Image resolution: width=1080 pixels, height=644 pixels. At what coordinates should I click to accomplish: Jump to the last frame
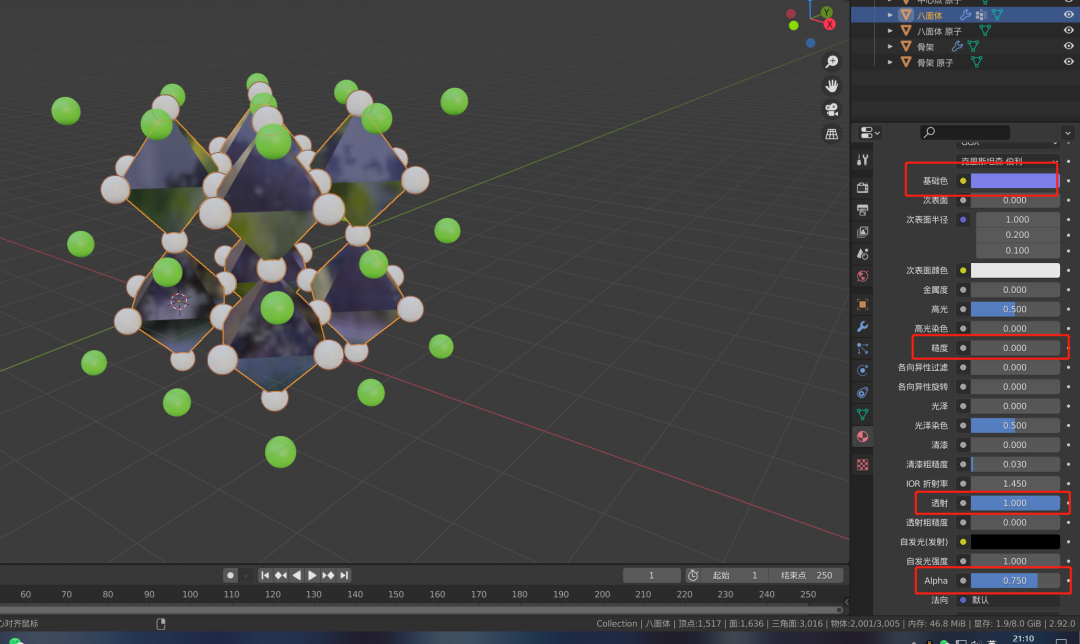click(344, 575)
